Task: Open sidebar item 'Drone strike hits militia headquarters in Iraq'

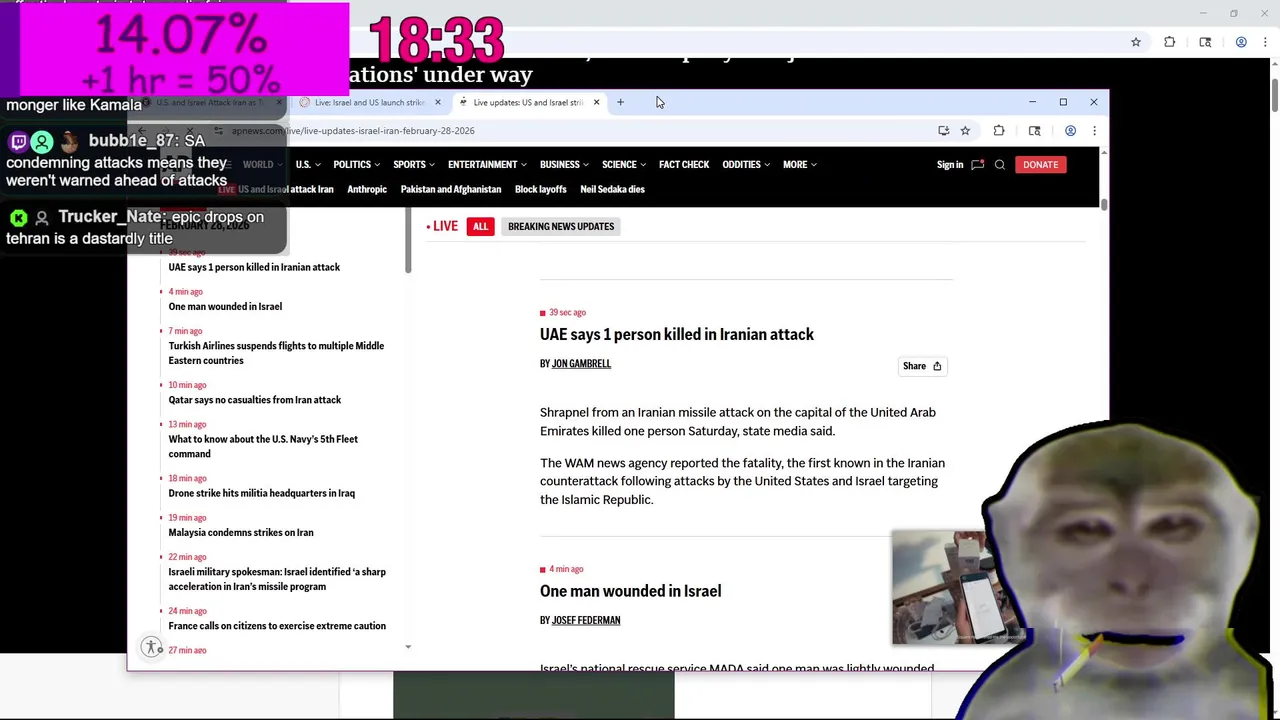Action: pos(262,493)
